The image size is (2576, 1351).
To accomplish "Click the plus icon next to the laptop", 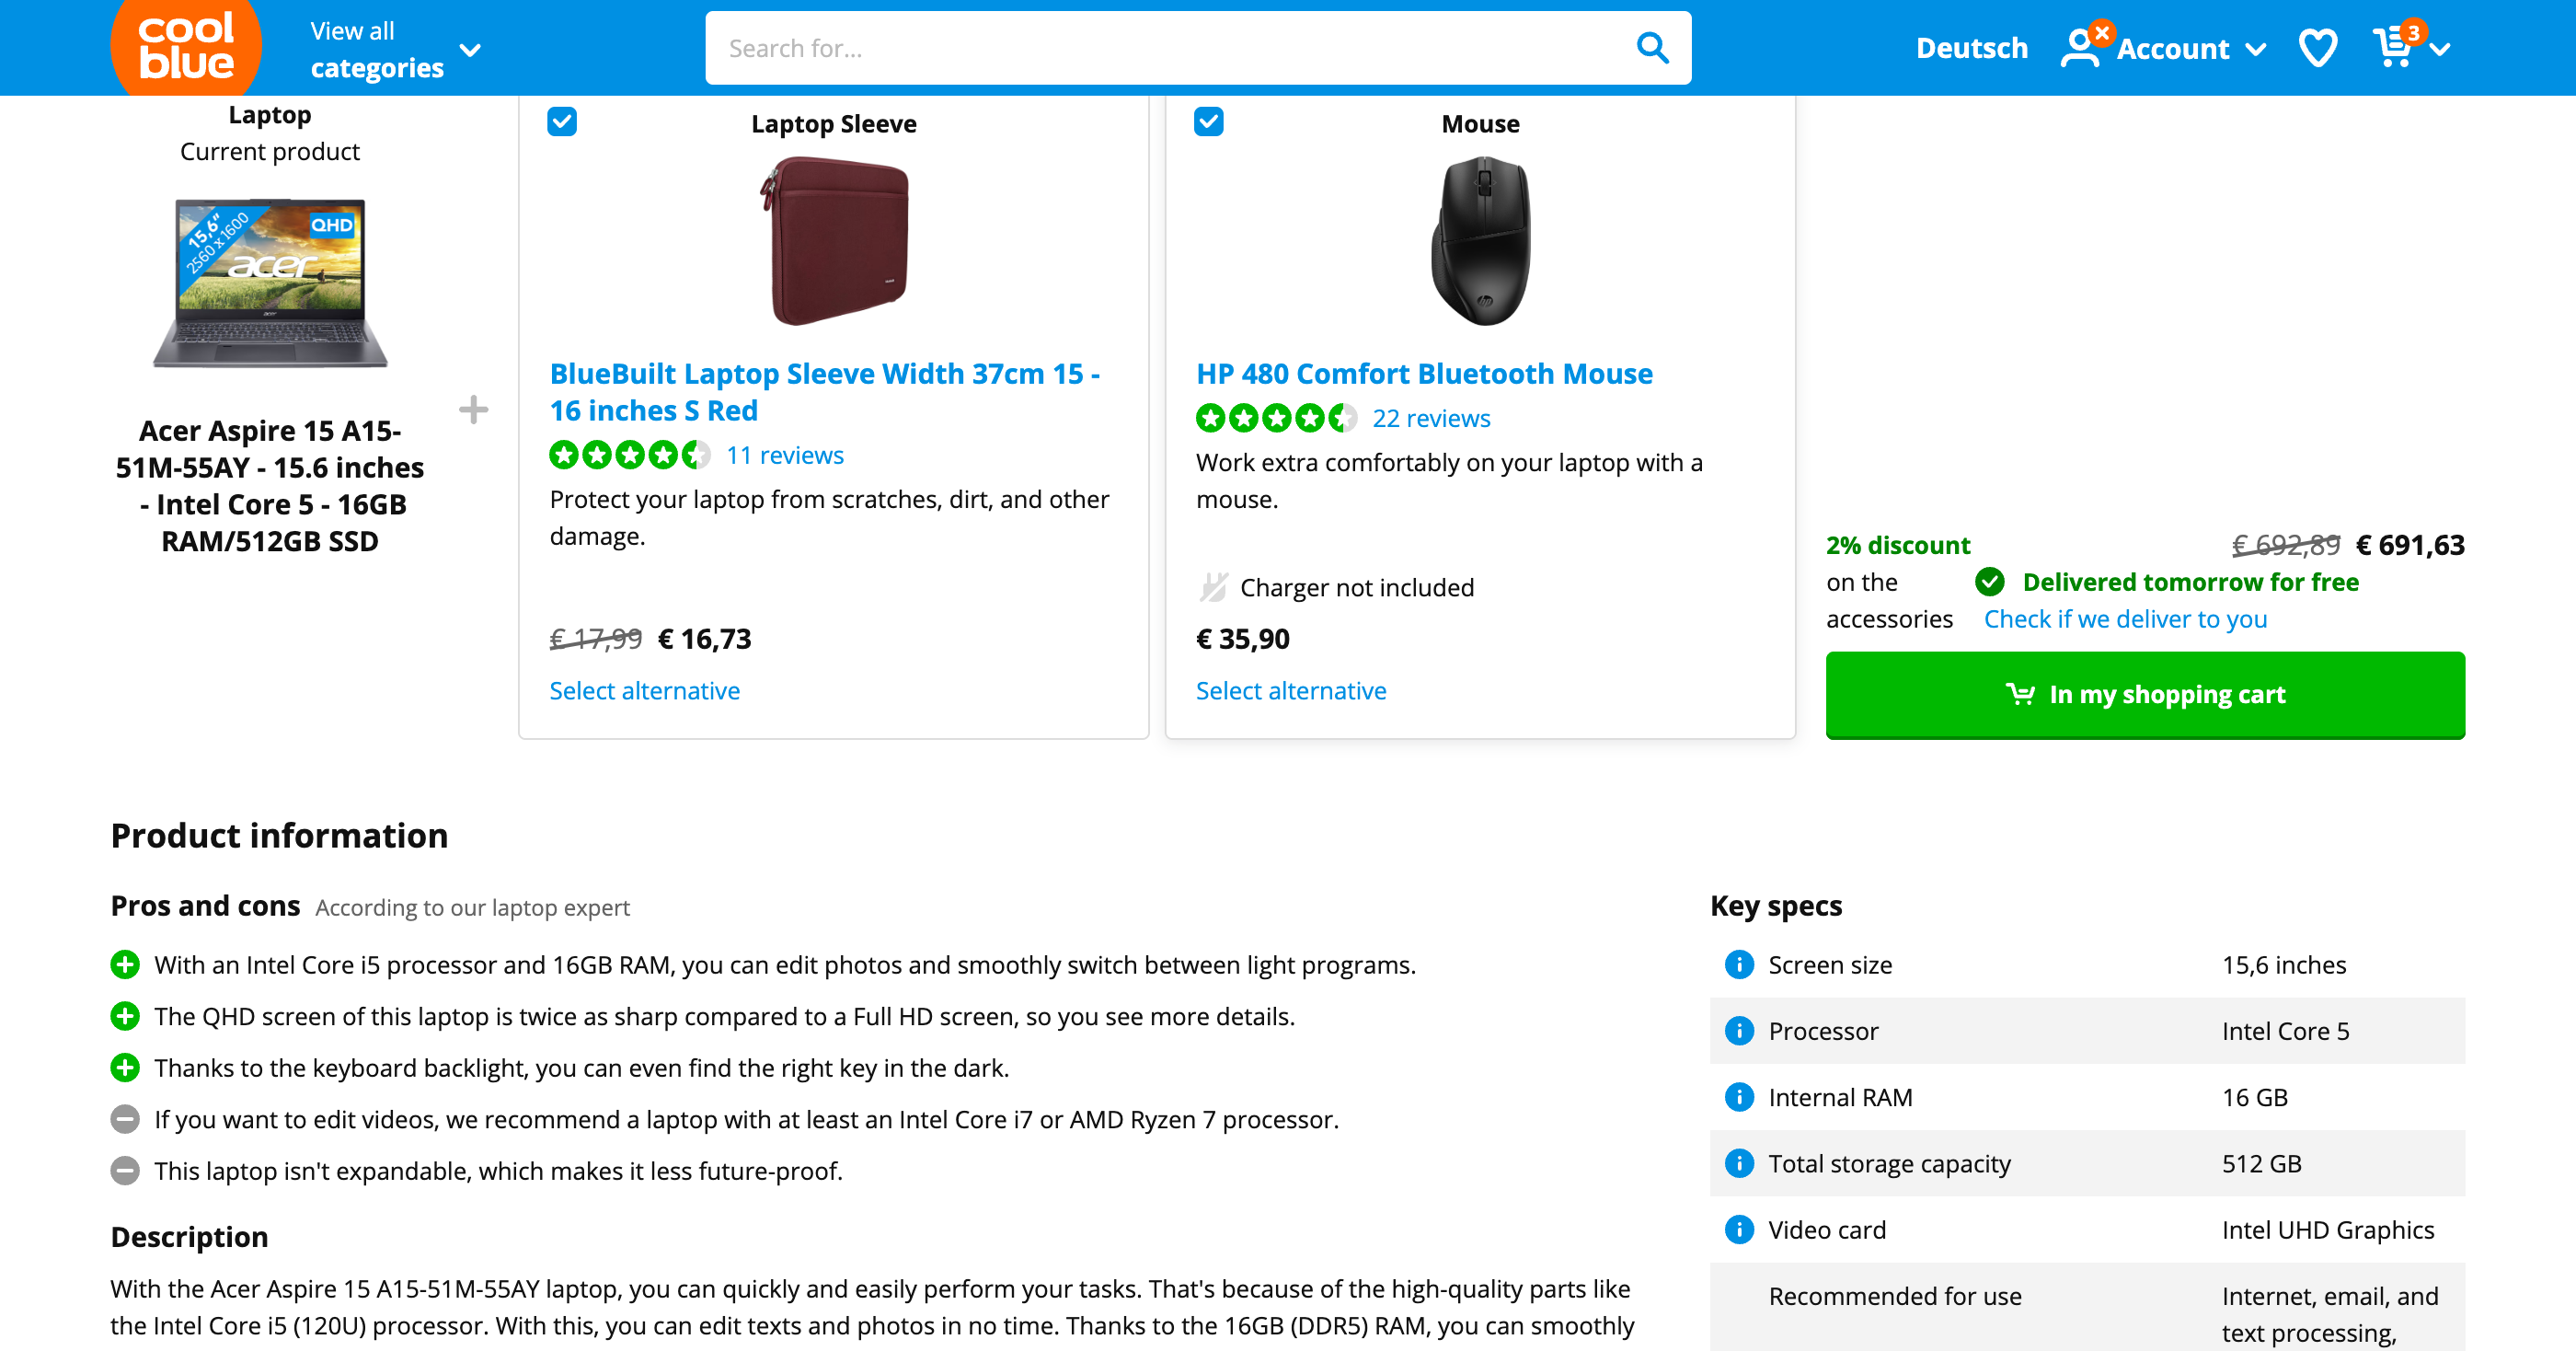I will click(472, 410).
